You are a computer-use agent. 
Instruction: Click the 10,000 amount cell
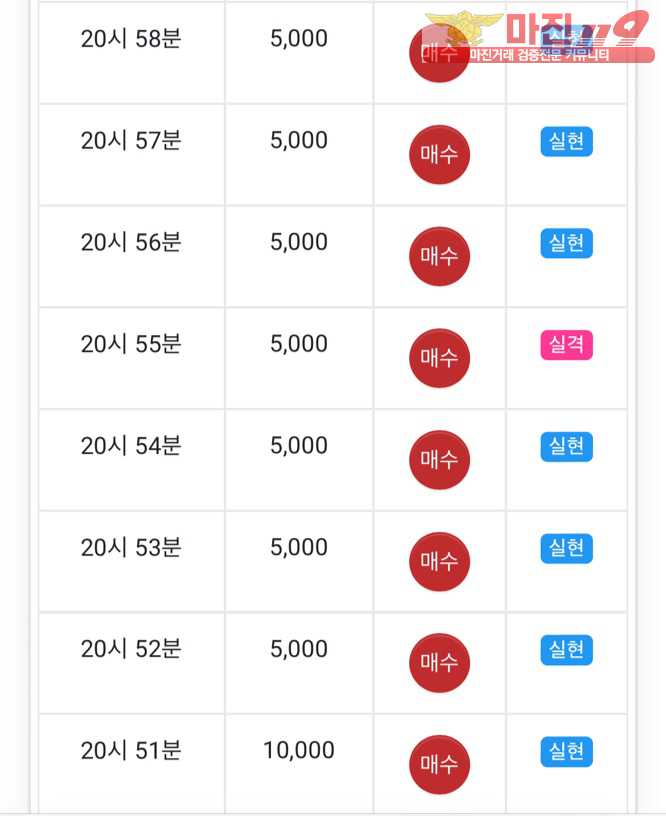coord(299,751)
